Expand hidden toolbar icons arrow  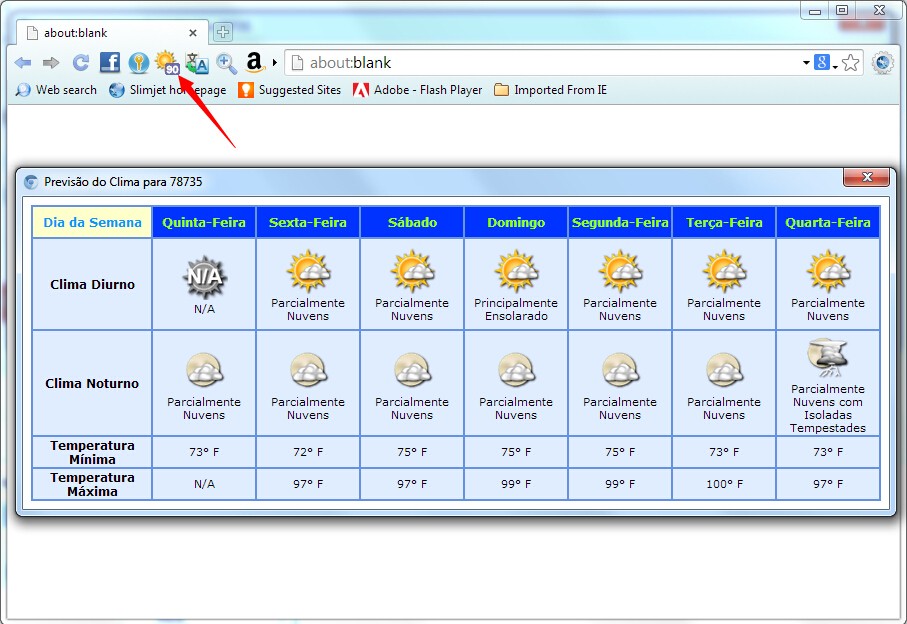(275, 62)
